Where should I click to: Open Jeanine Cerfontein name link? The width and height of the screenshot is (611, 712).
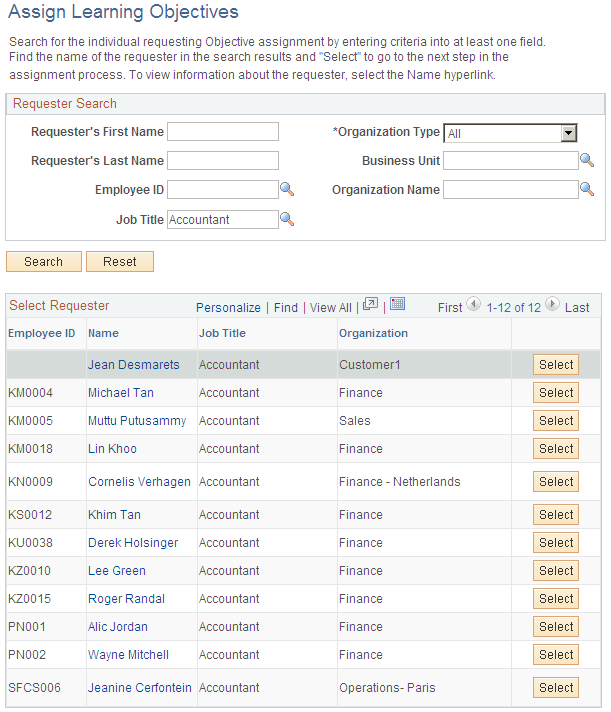coord(140,688)
